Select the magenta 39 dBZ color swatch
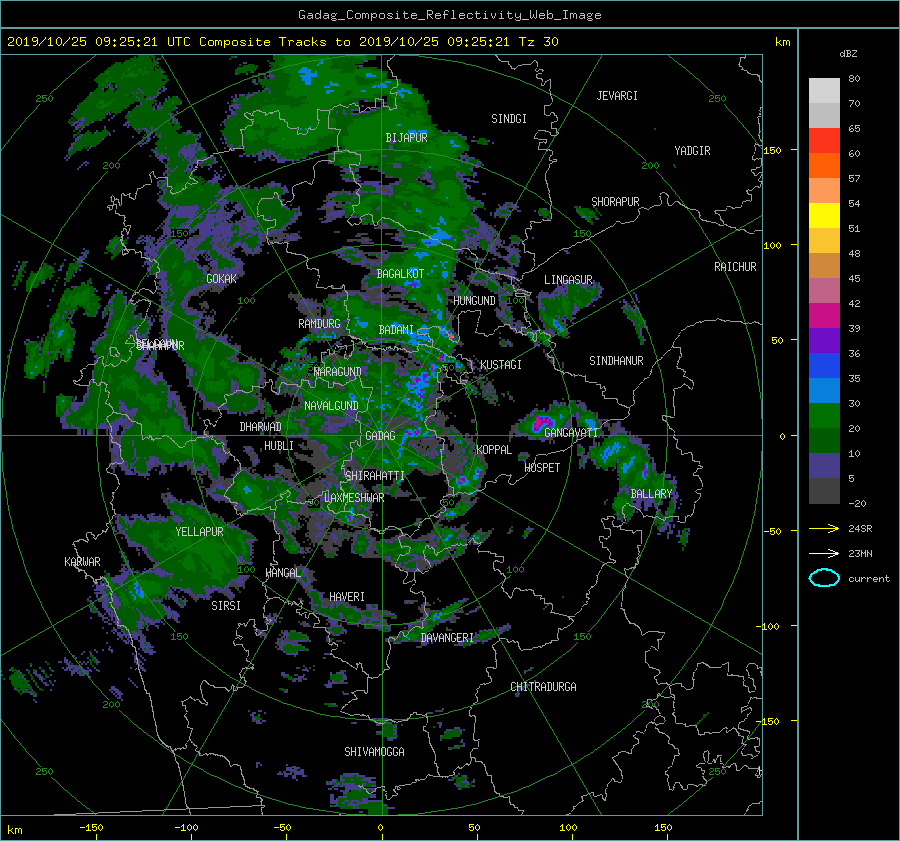This screenshot has width=900, height=841. pyautogui.click(x=824, y=316)
